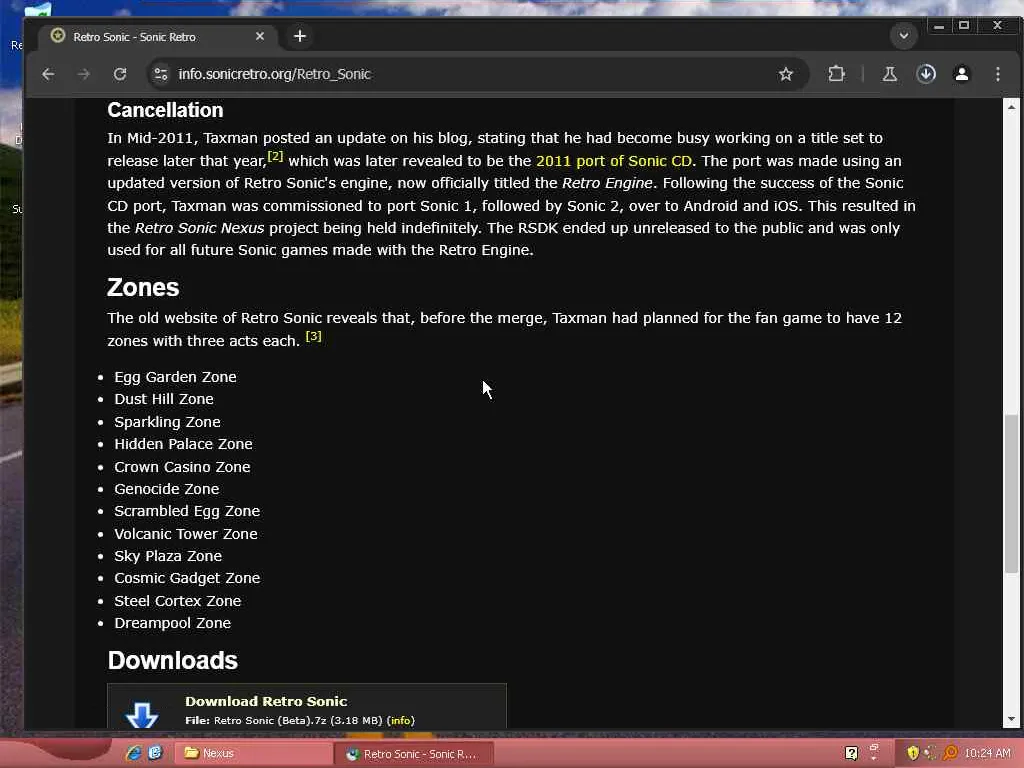This screenshot has width=1024, height=768.
Task: Click Egg Garden Zone list item
Action: [x=175, y=377]
